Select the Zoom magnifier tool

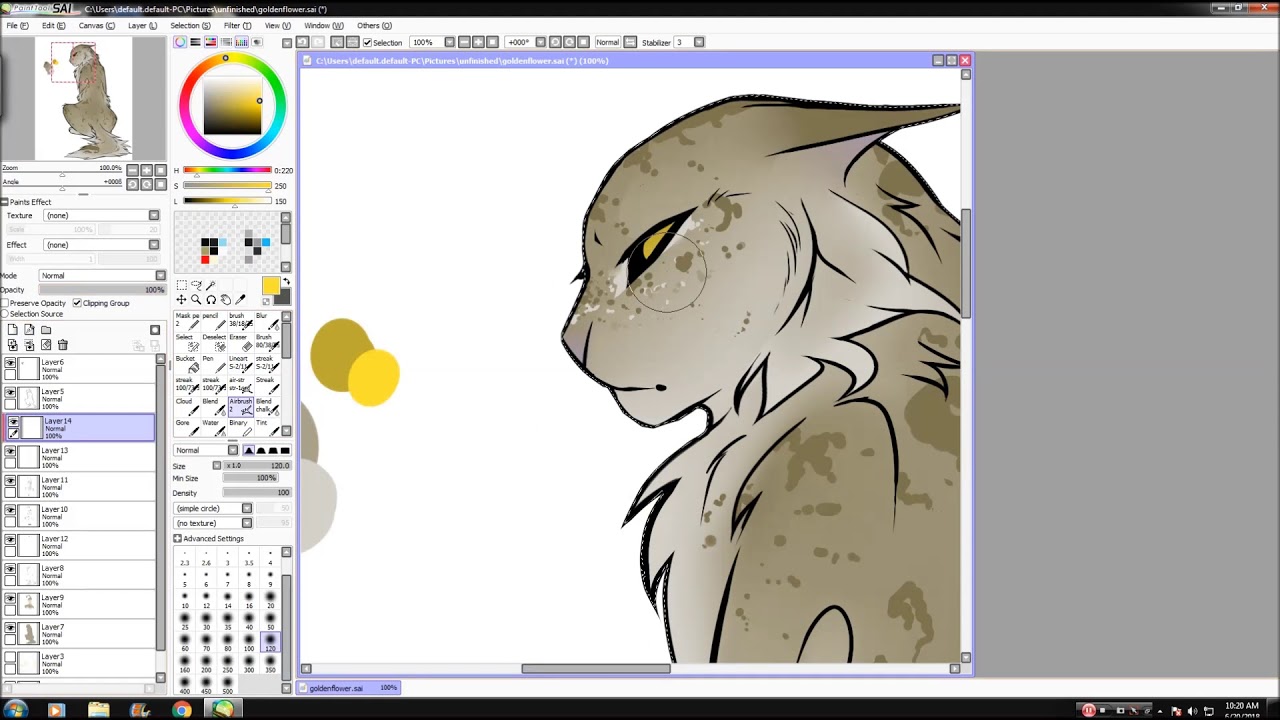(x=196, y=299)
